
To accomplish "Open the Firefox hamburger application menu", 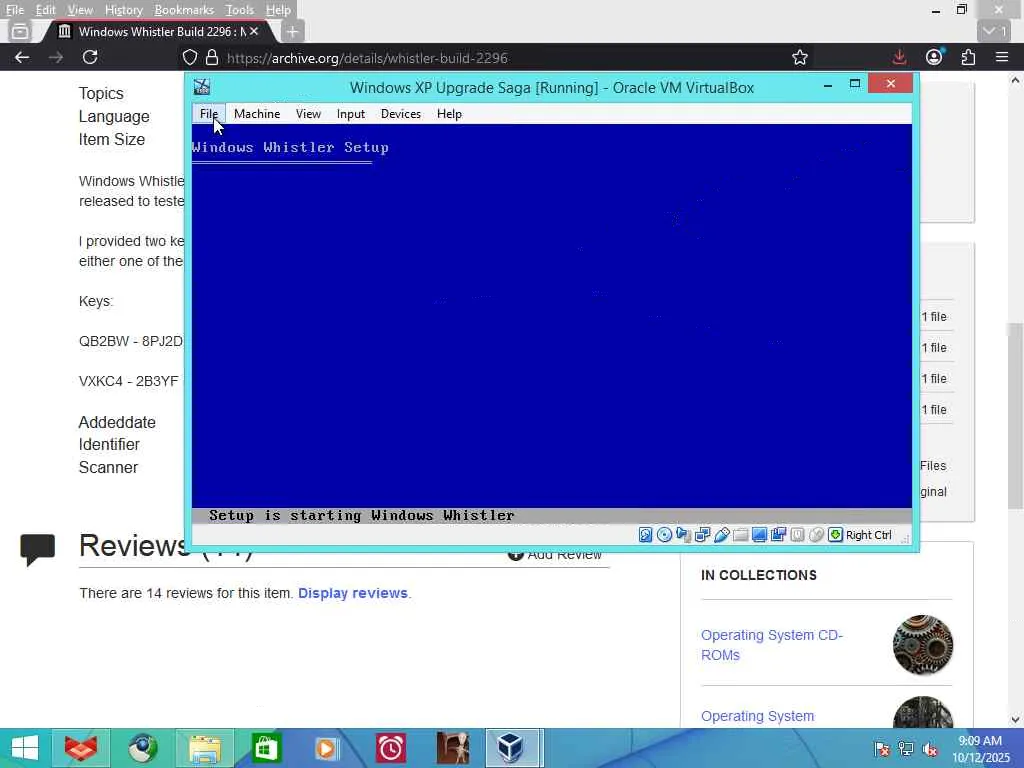I will click(1002, 57).
